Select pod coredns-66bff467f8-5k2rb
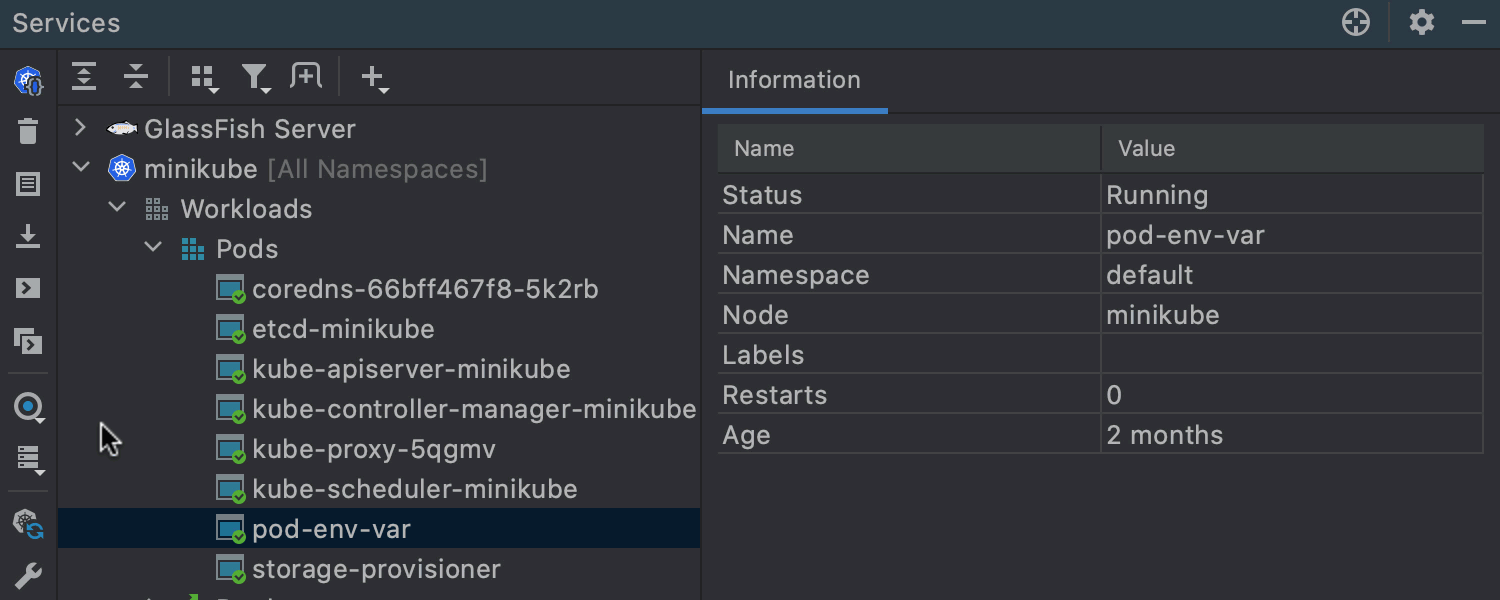The image size is (1500, 600). click(425, 289)
